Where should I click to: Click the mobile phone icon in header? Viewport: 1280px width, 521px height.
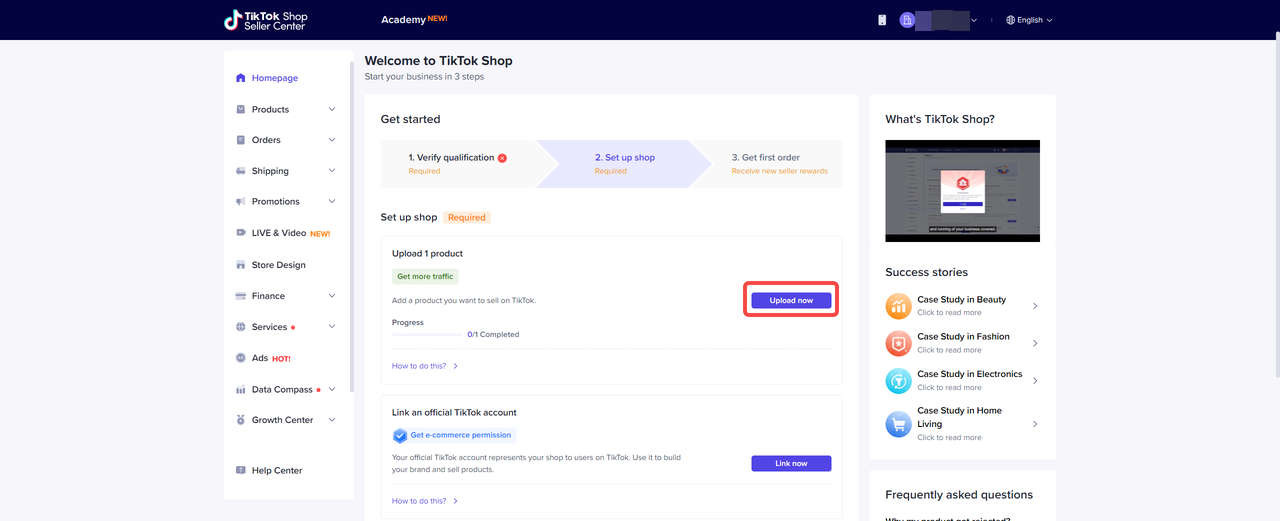pyautogui.click(x=882, y=20)
